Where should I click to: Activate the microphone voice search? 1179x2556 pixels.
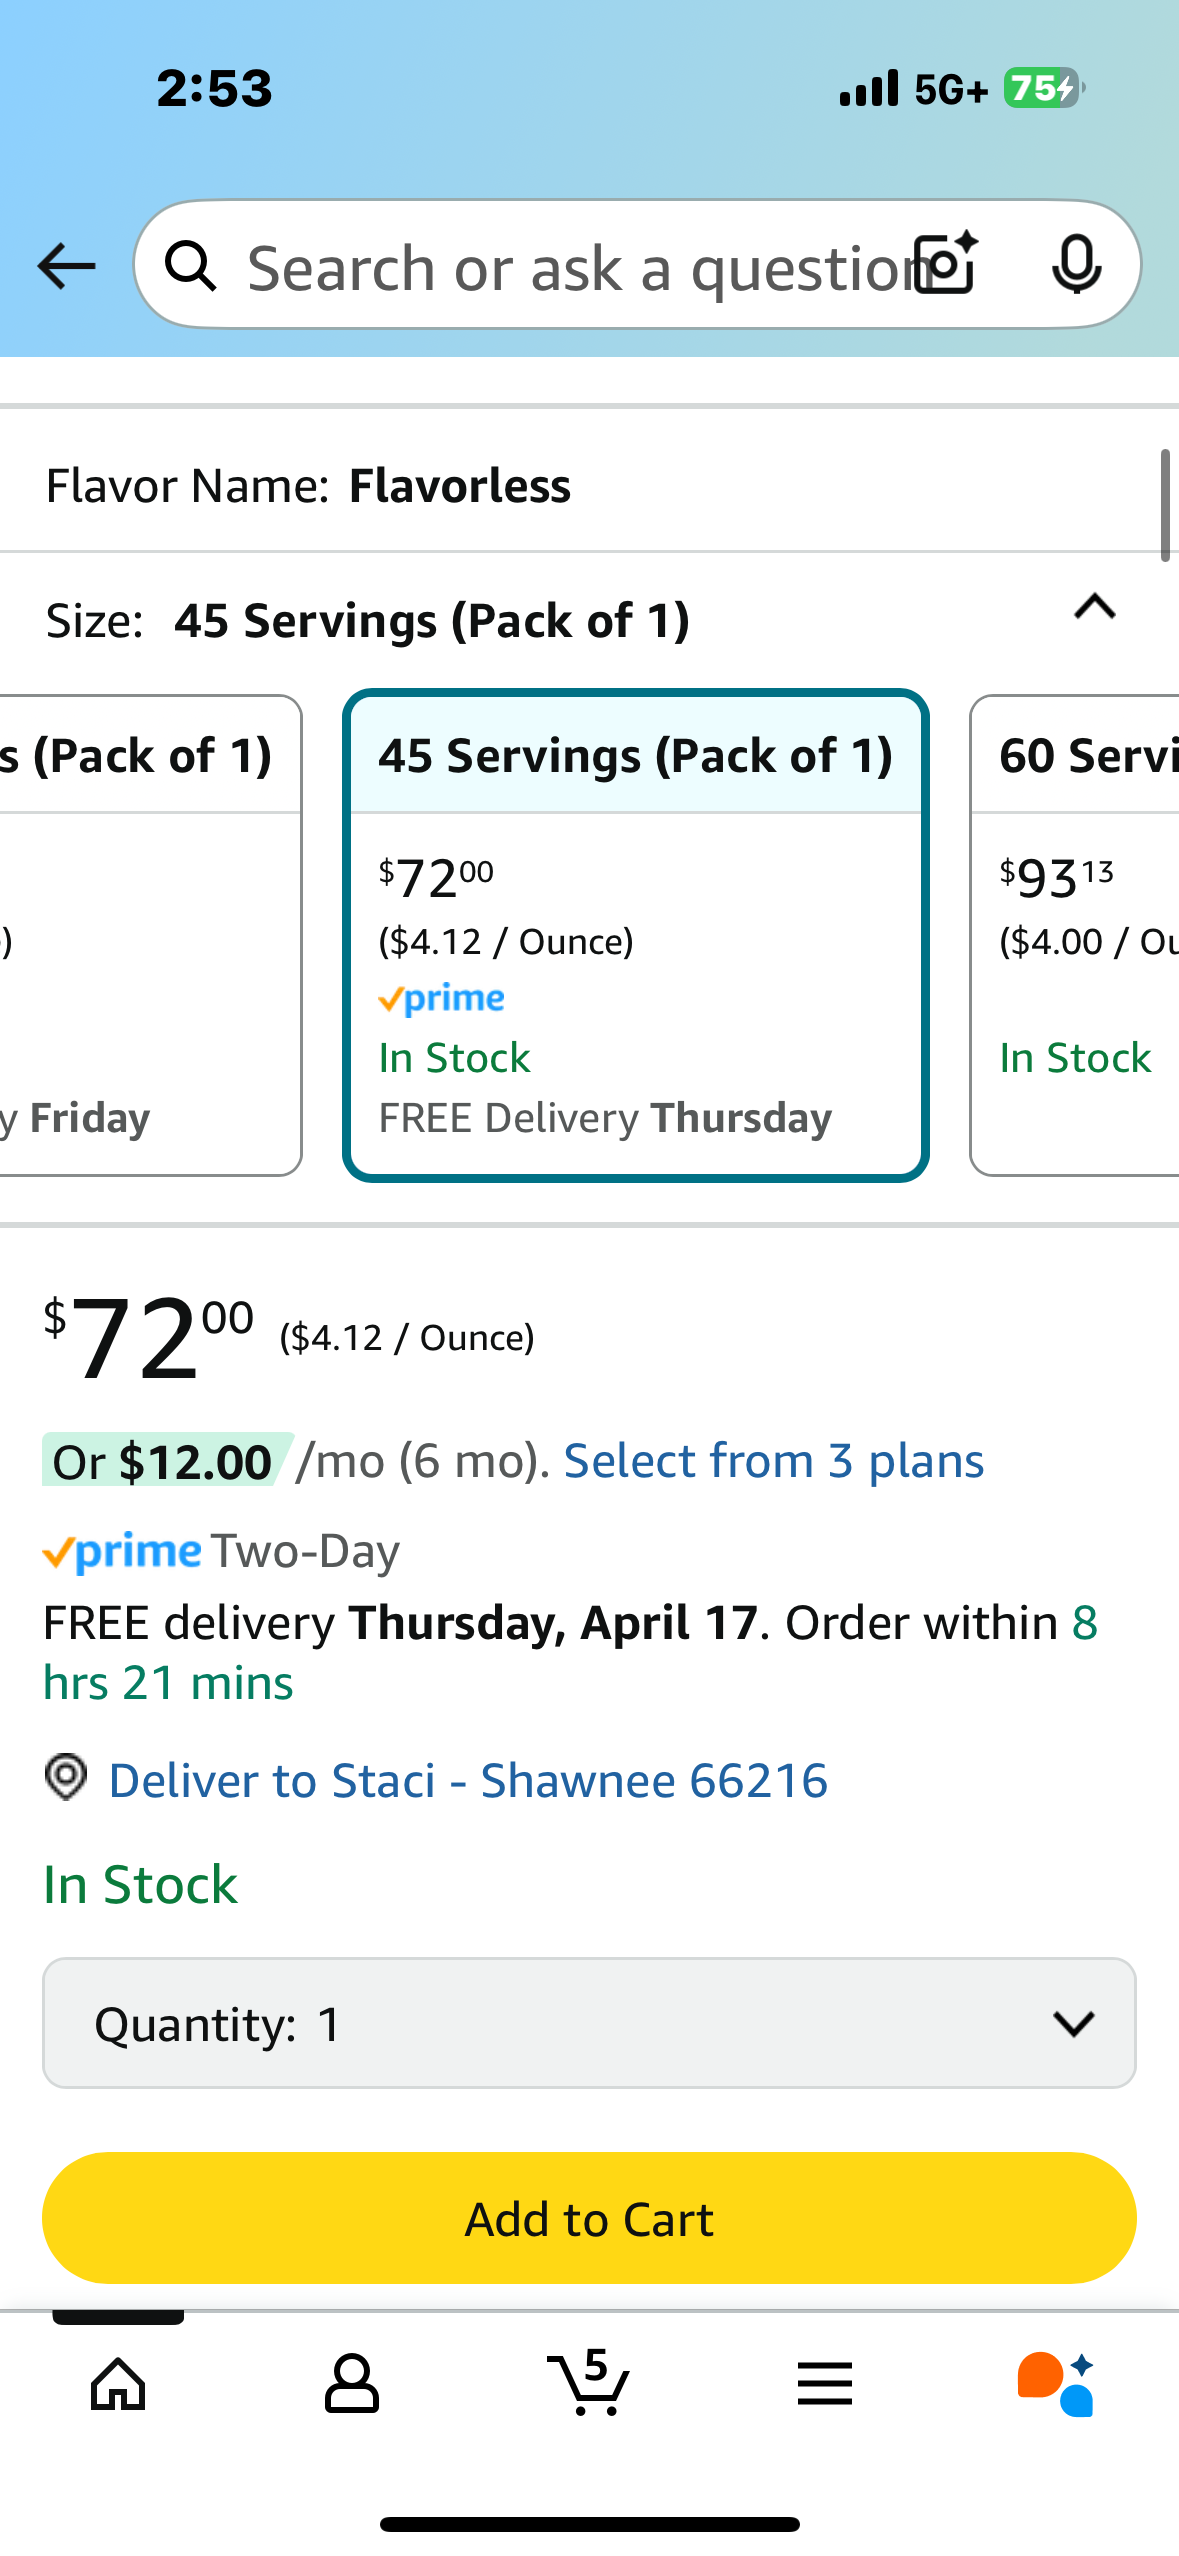(1077, 265)
